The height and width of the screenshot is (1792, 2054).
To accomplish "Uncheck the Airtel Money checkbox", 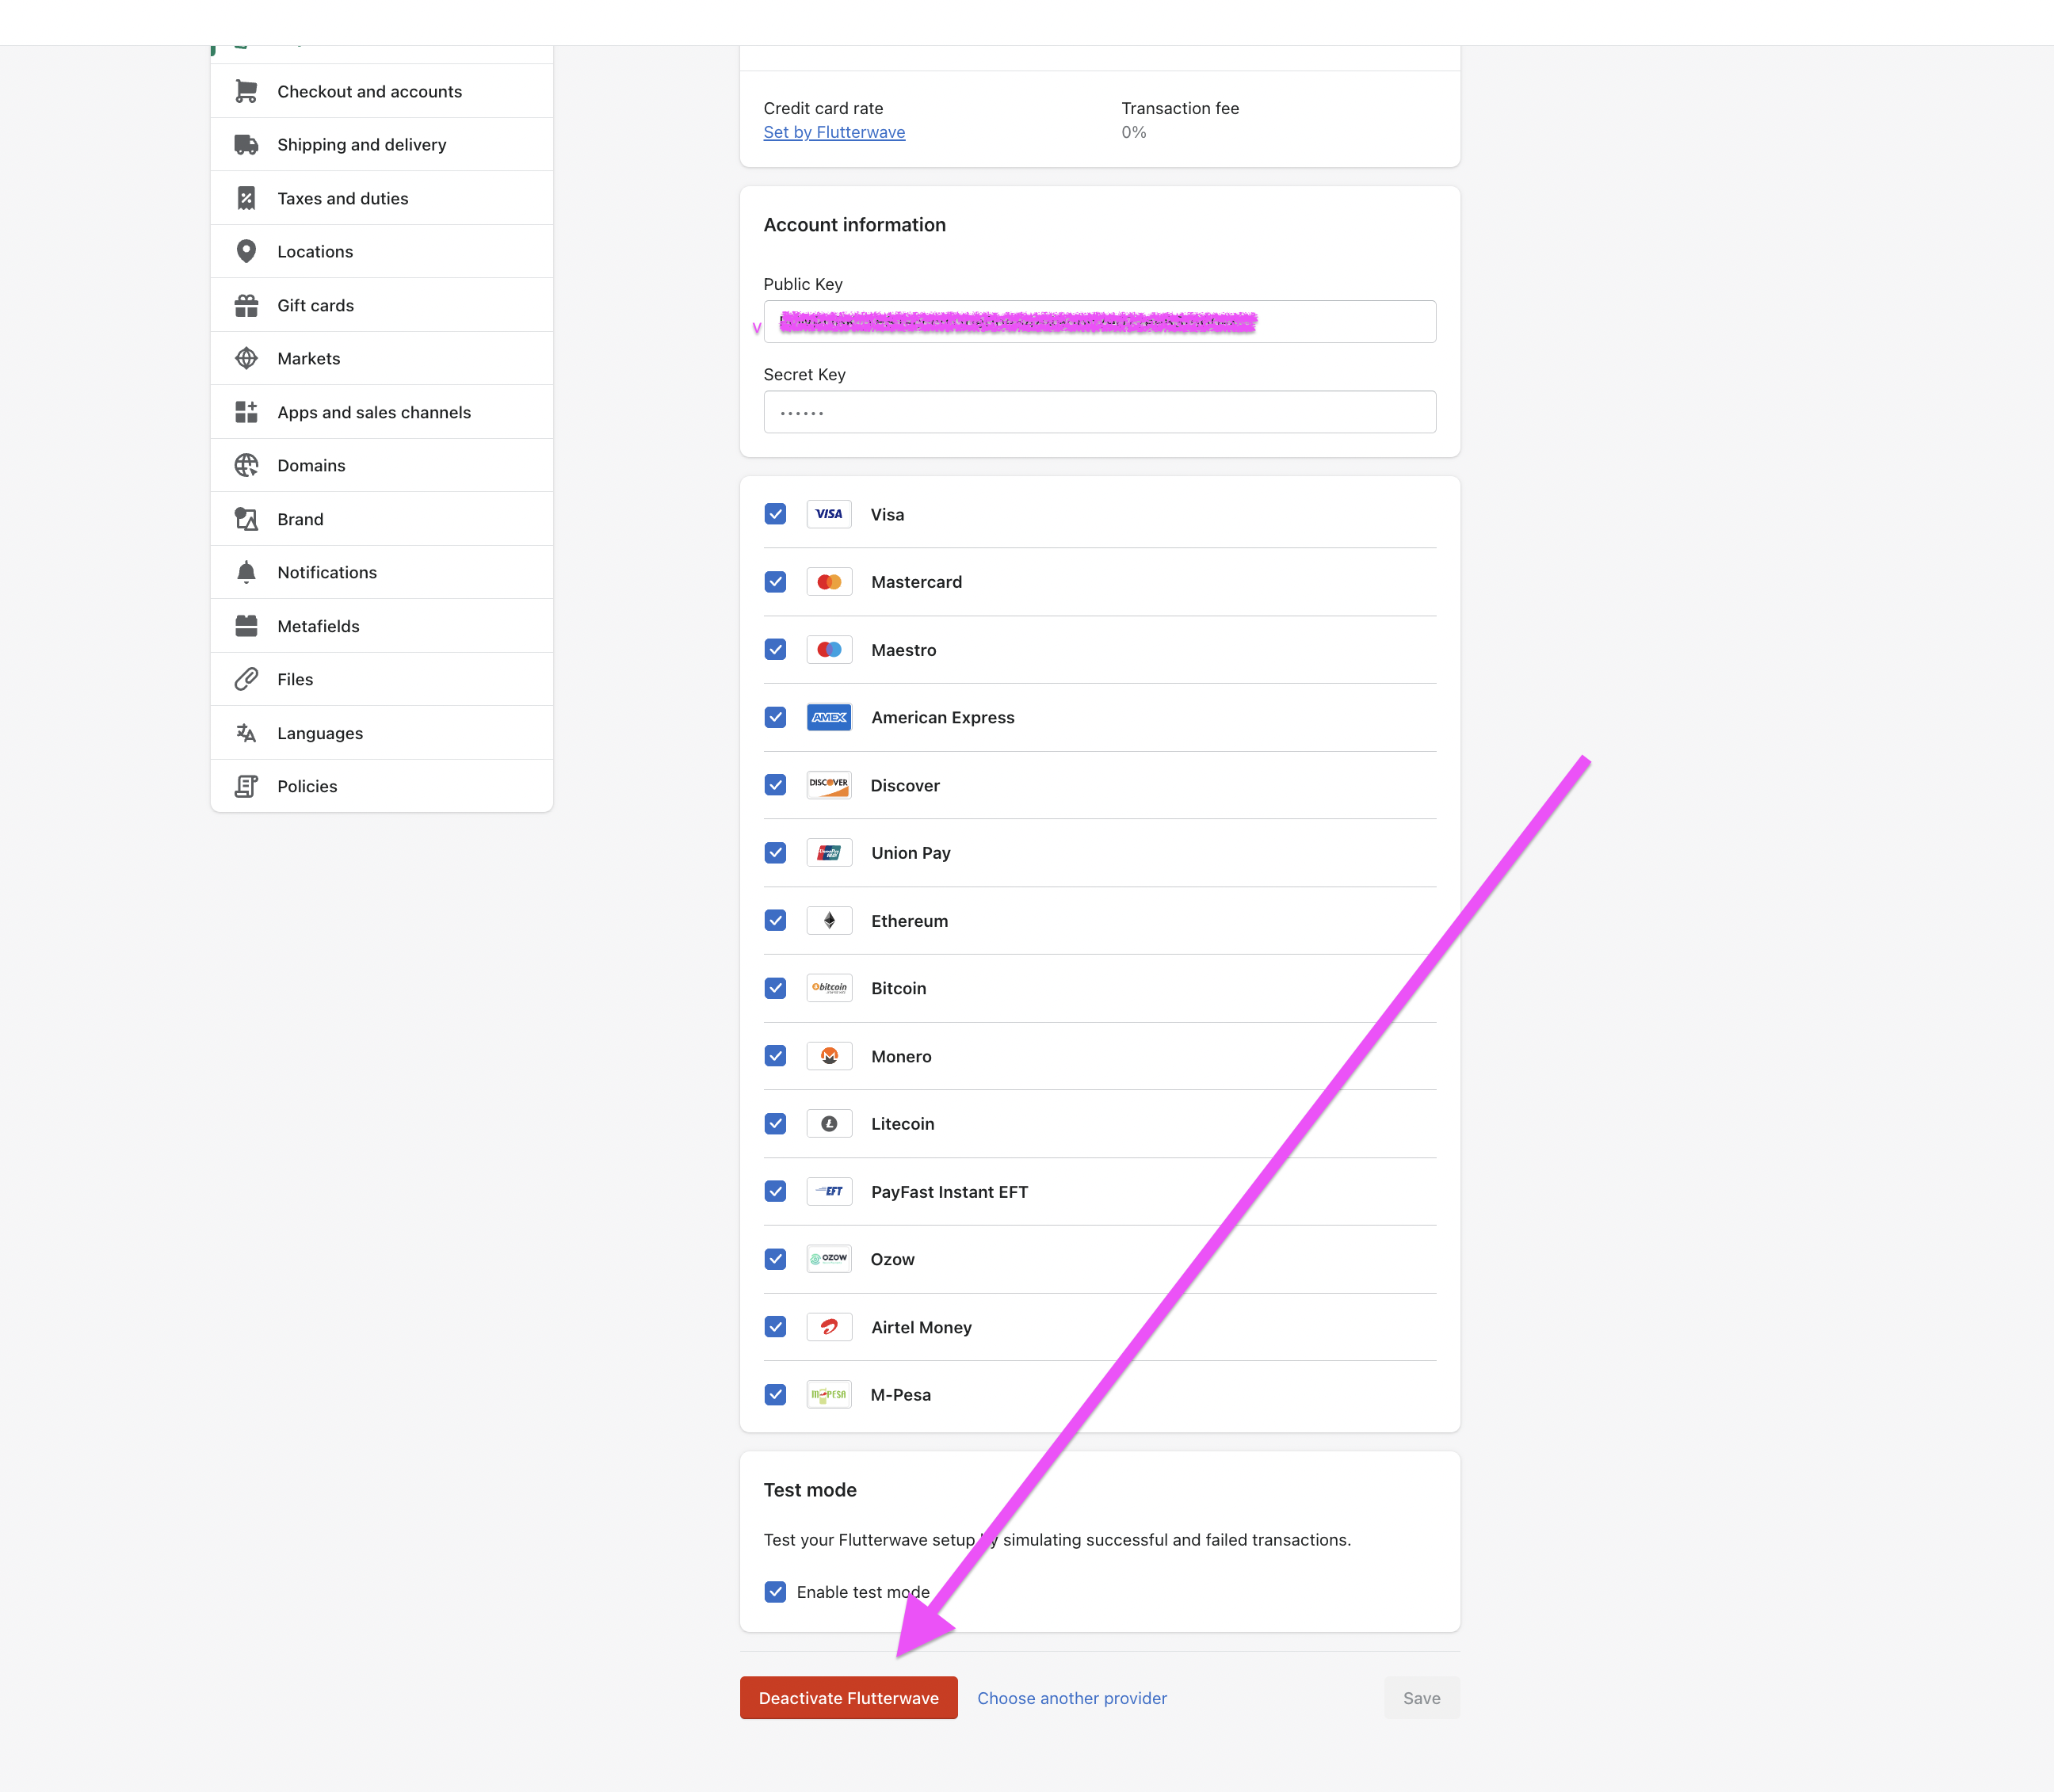I will tap(775, 1327).
